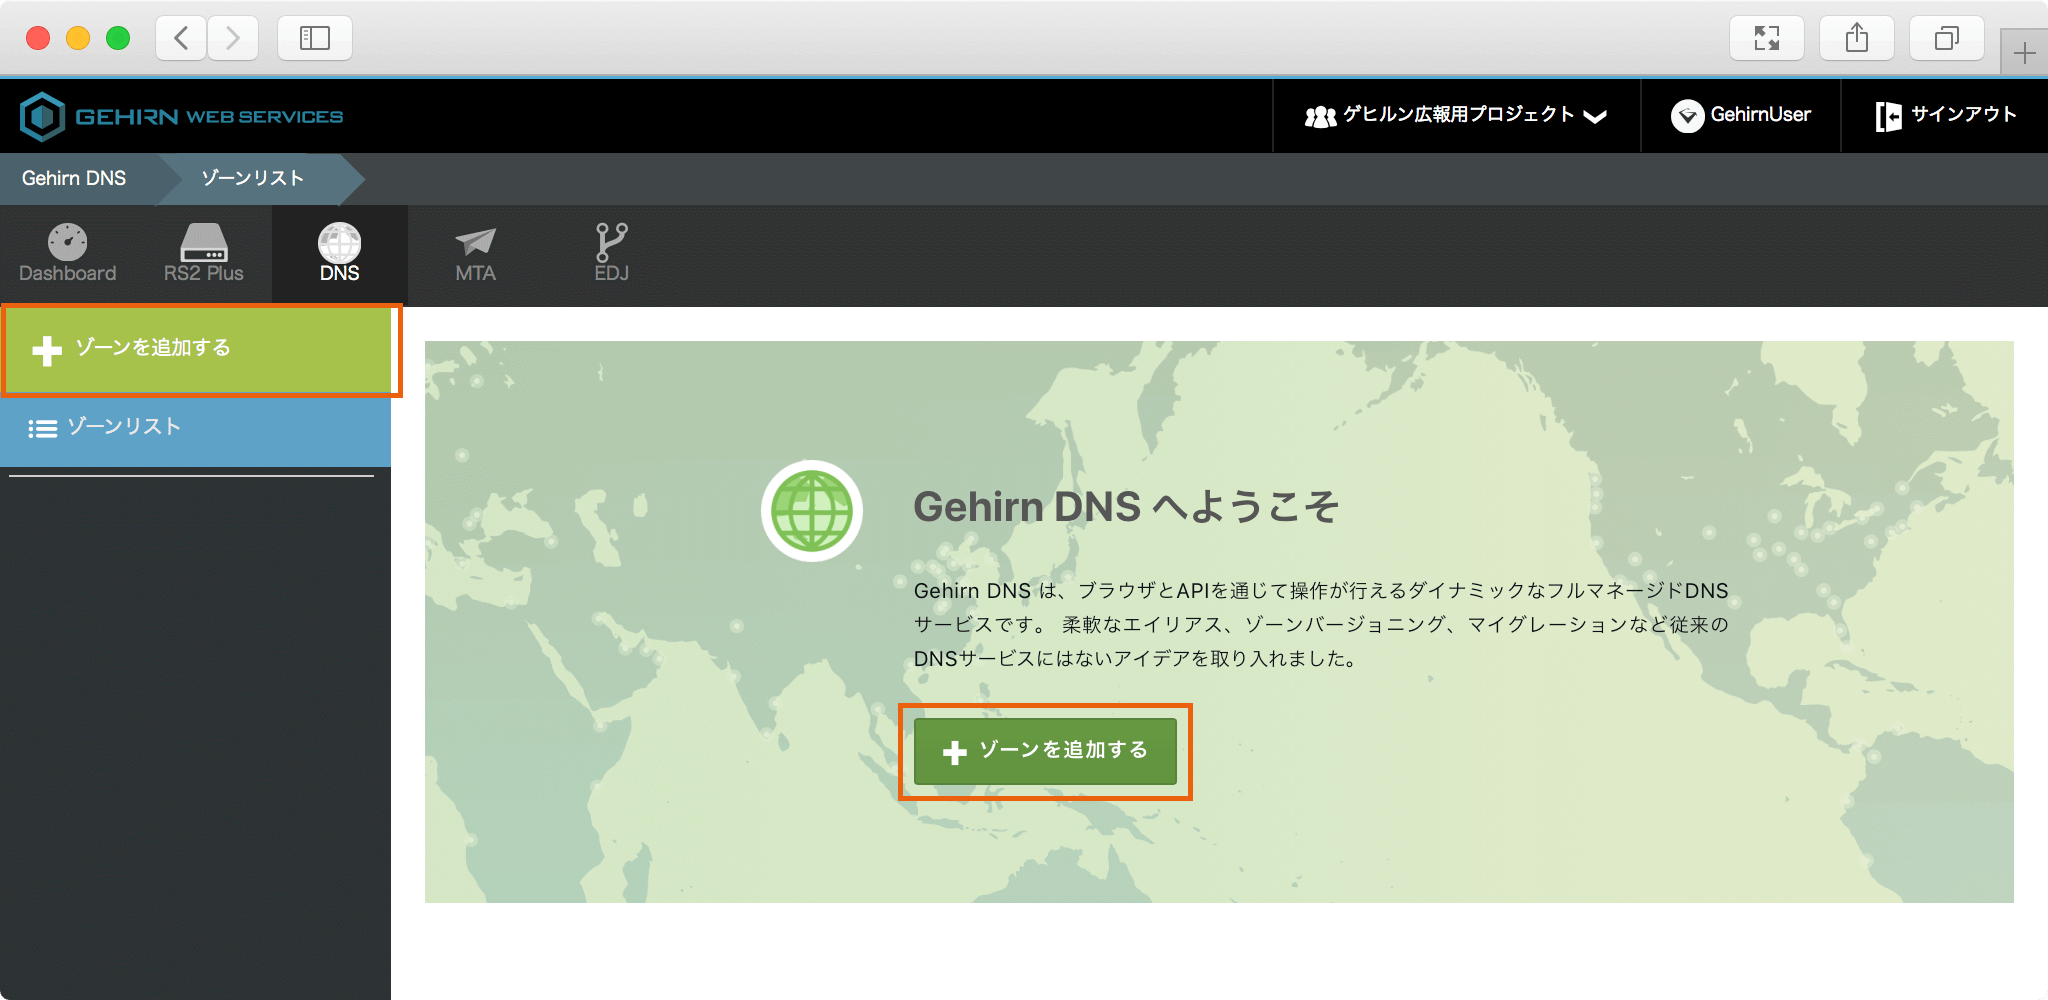
Task: Click sidebar ゾーンを追加する green button
Action: point(197,349)
